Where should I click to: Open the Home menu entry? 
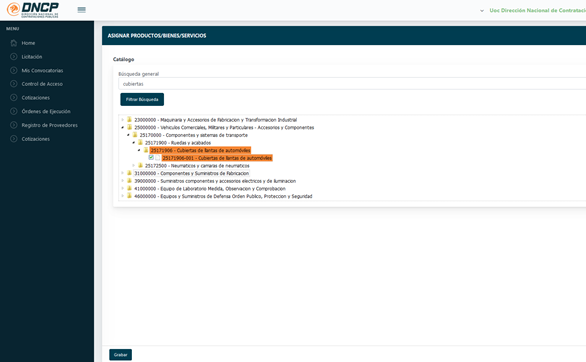(28, 43)
